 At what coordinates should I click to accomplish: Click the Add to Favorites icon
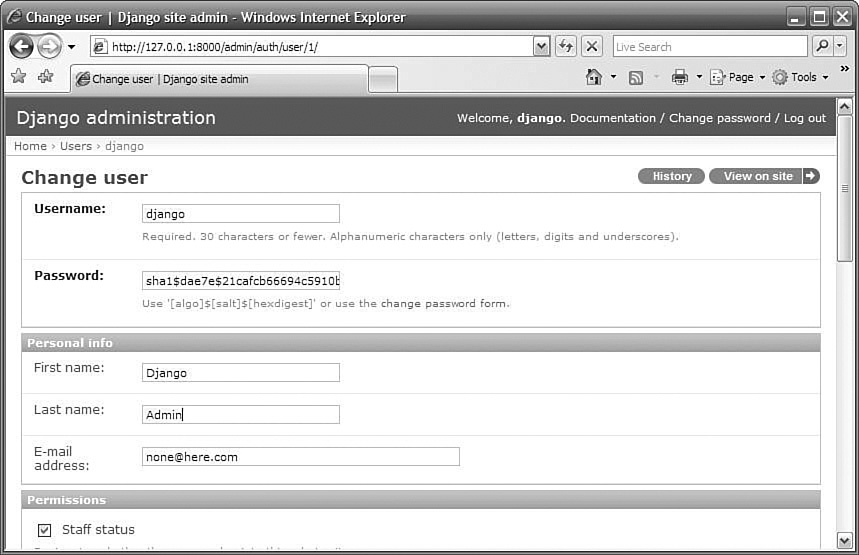(45, 76)
